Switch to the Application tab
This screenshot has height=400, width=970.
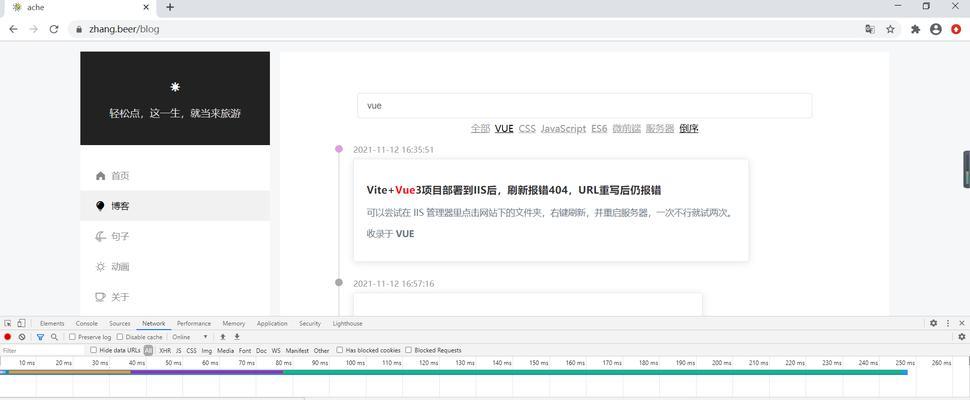point(272,323)
